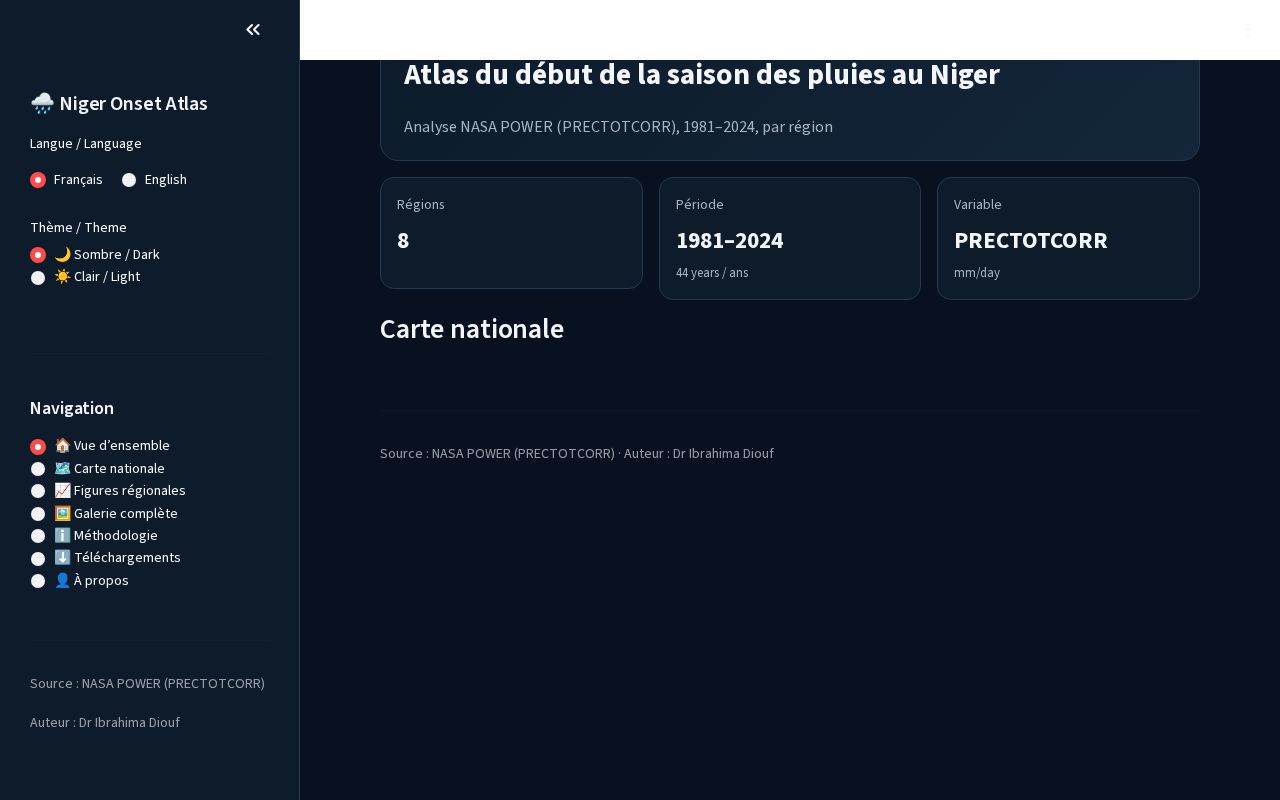Navigate to the Méthodologie page
The height and width of the screenshot is (800, 1280).
(x=94, y=536)
